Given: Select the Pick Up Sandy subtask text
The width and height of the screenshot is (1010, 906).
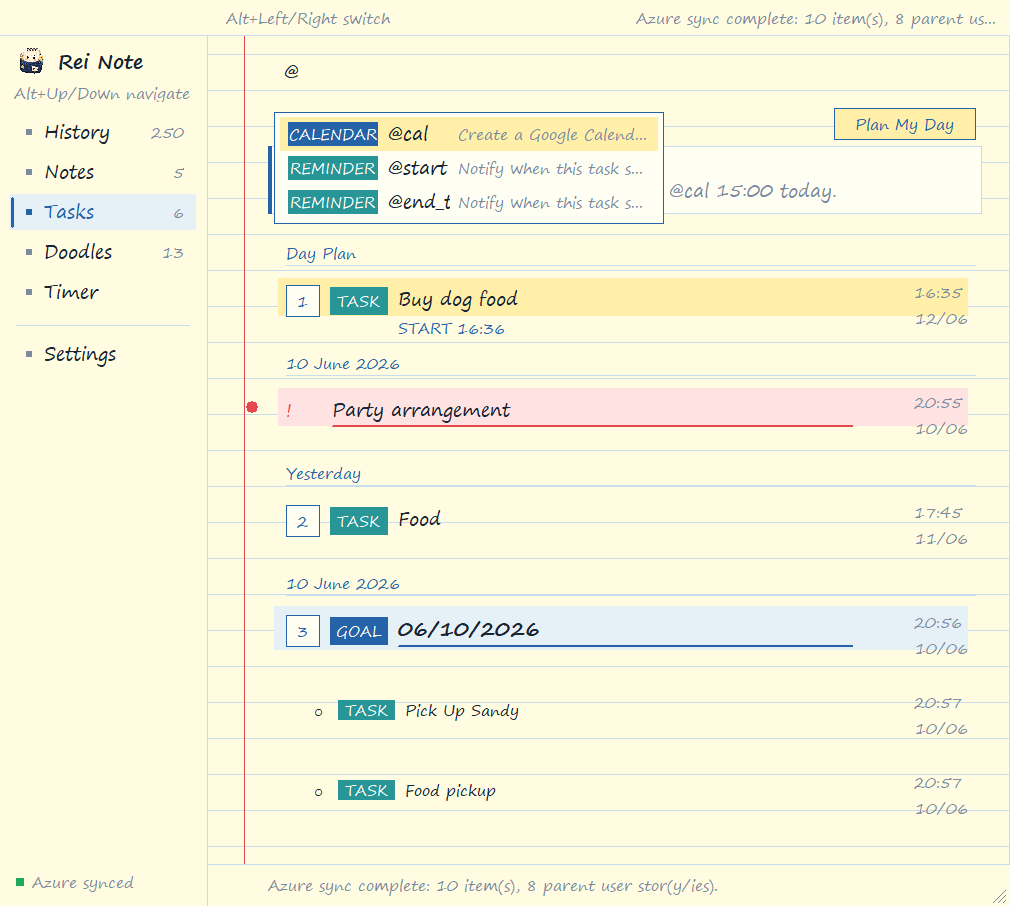Looking at the screenshot, I should click(x=462, y=711).
